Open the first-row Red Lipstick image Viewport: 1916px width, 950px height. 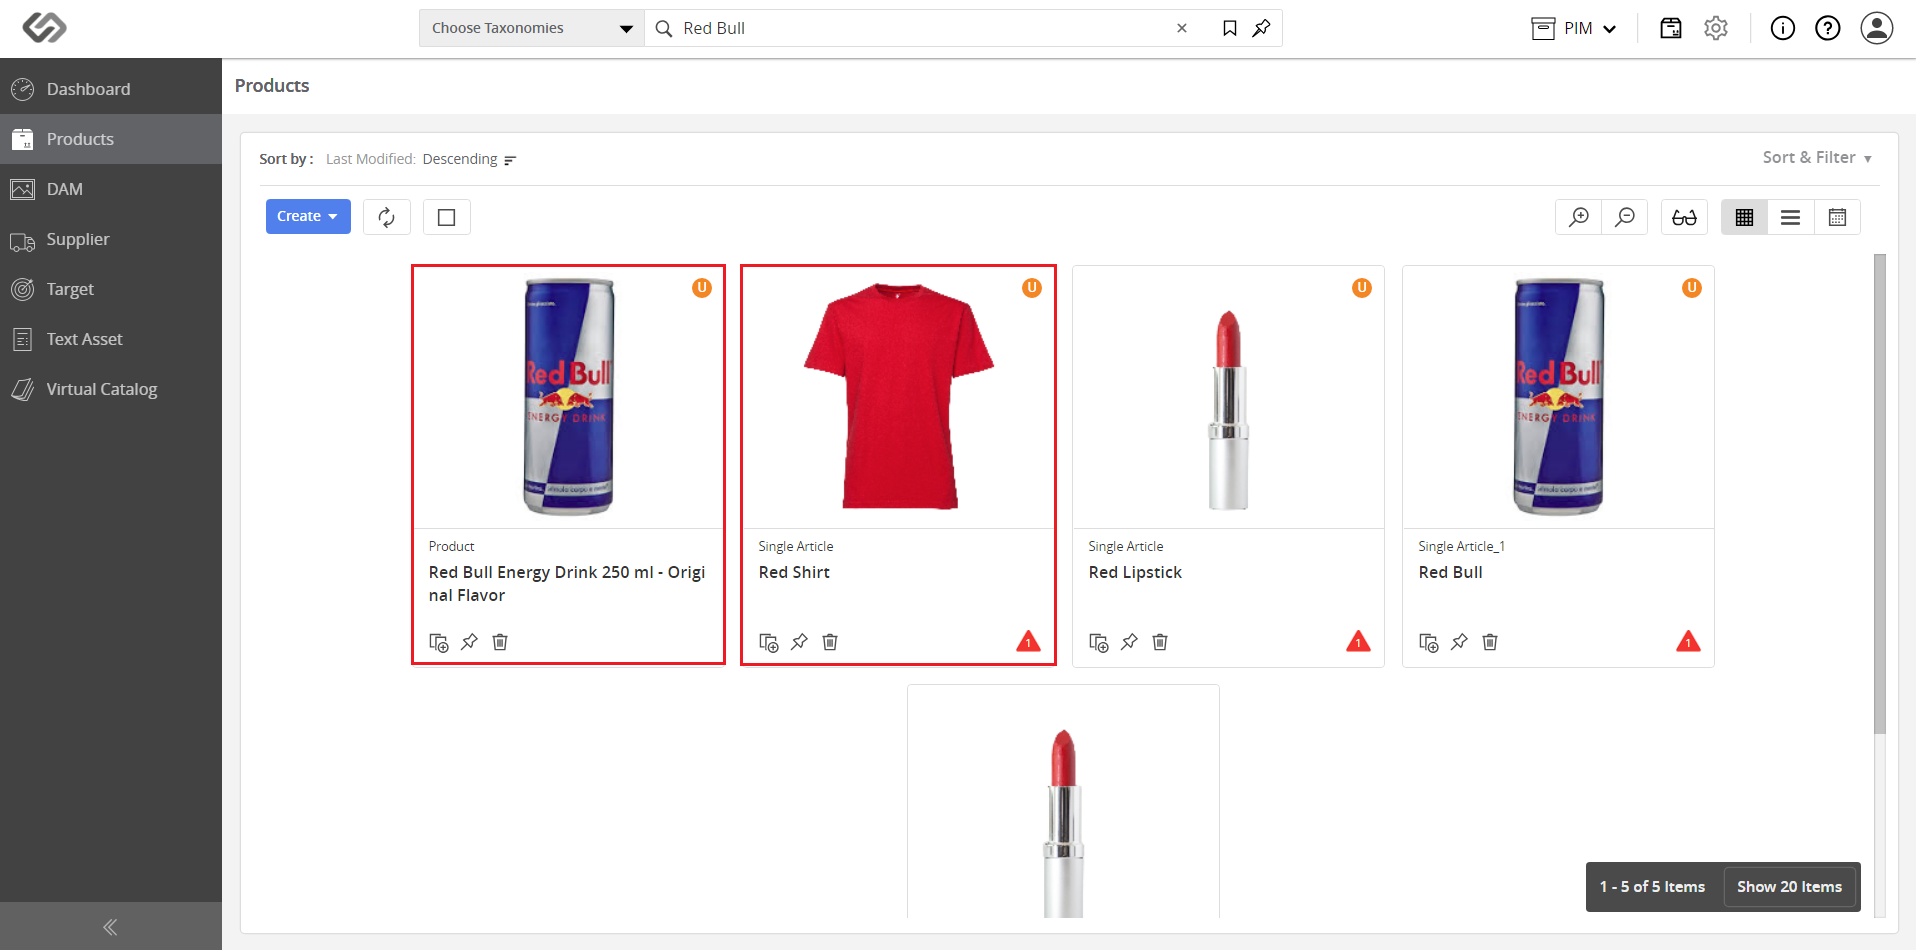pyautogui.click(x=1228, y=410)
